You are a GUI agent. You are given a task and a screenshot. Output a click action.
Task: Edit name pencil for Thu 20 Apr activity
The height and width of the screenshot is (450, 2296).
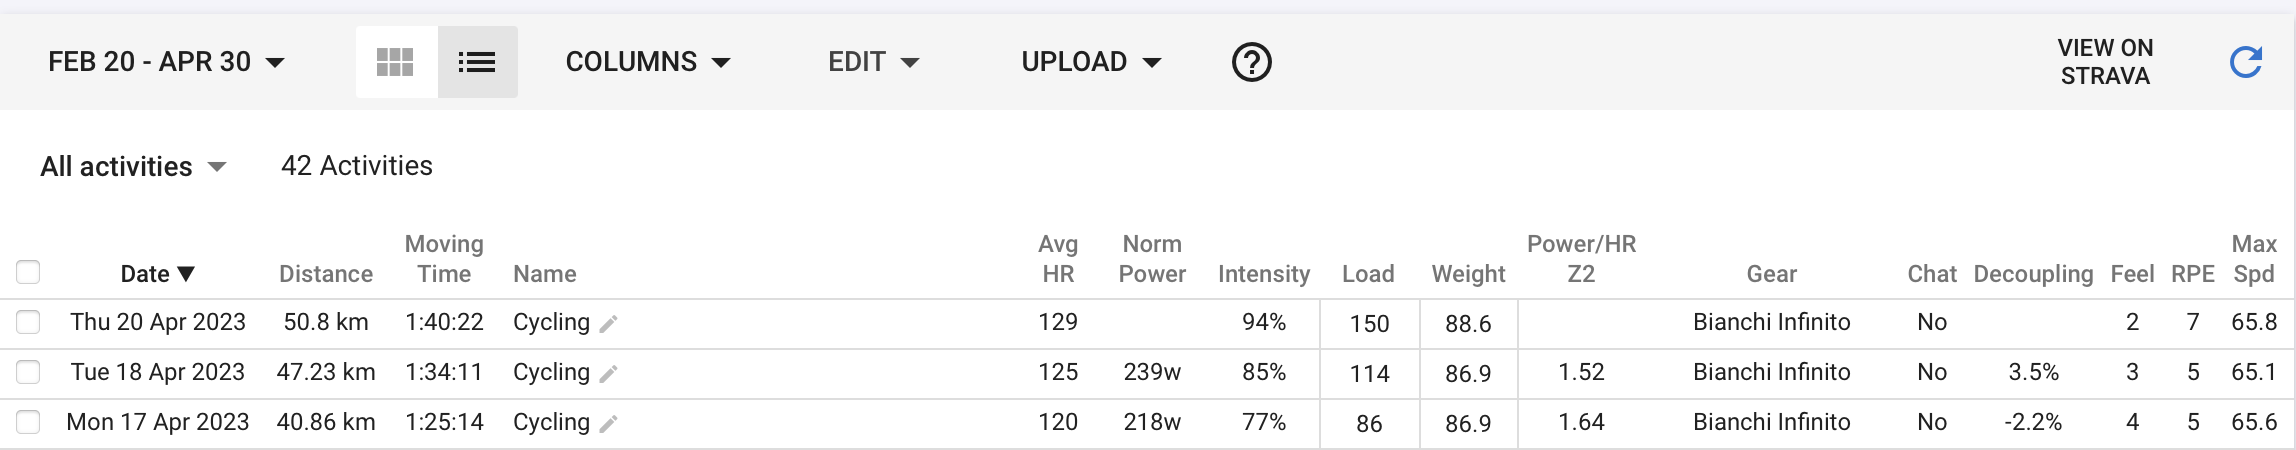click(608, 324)
